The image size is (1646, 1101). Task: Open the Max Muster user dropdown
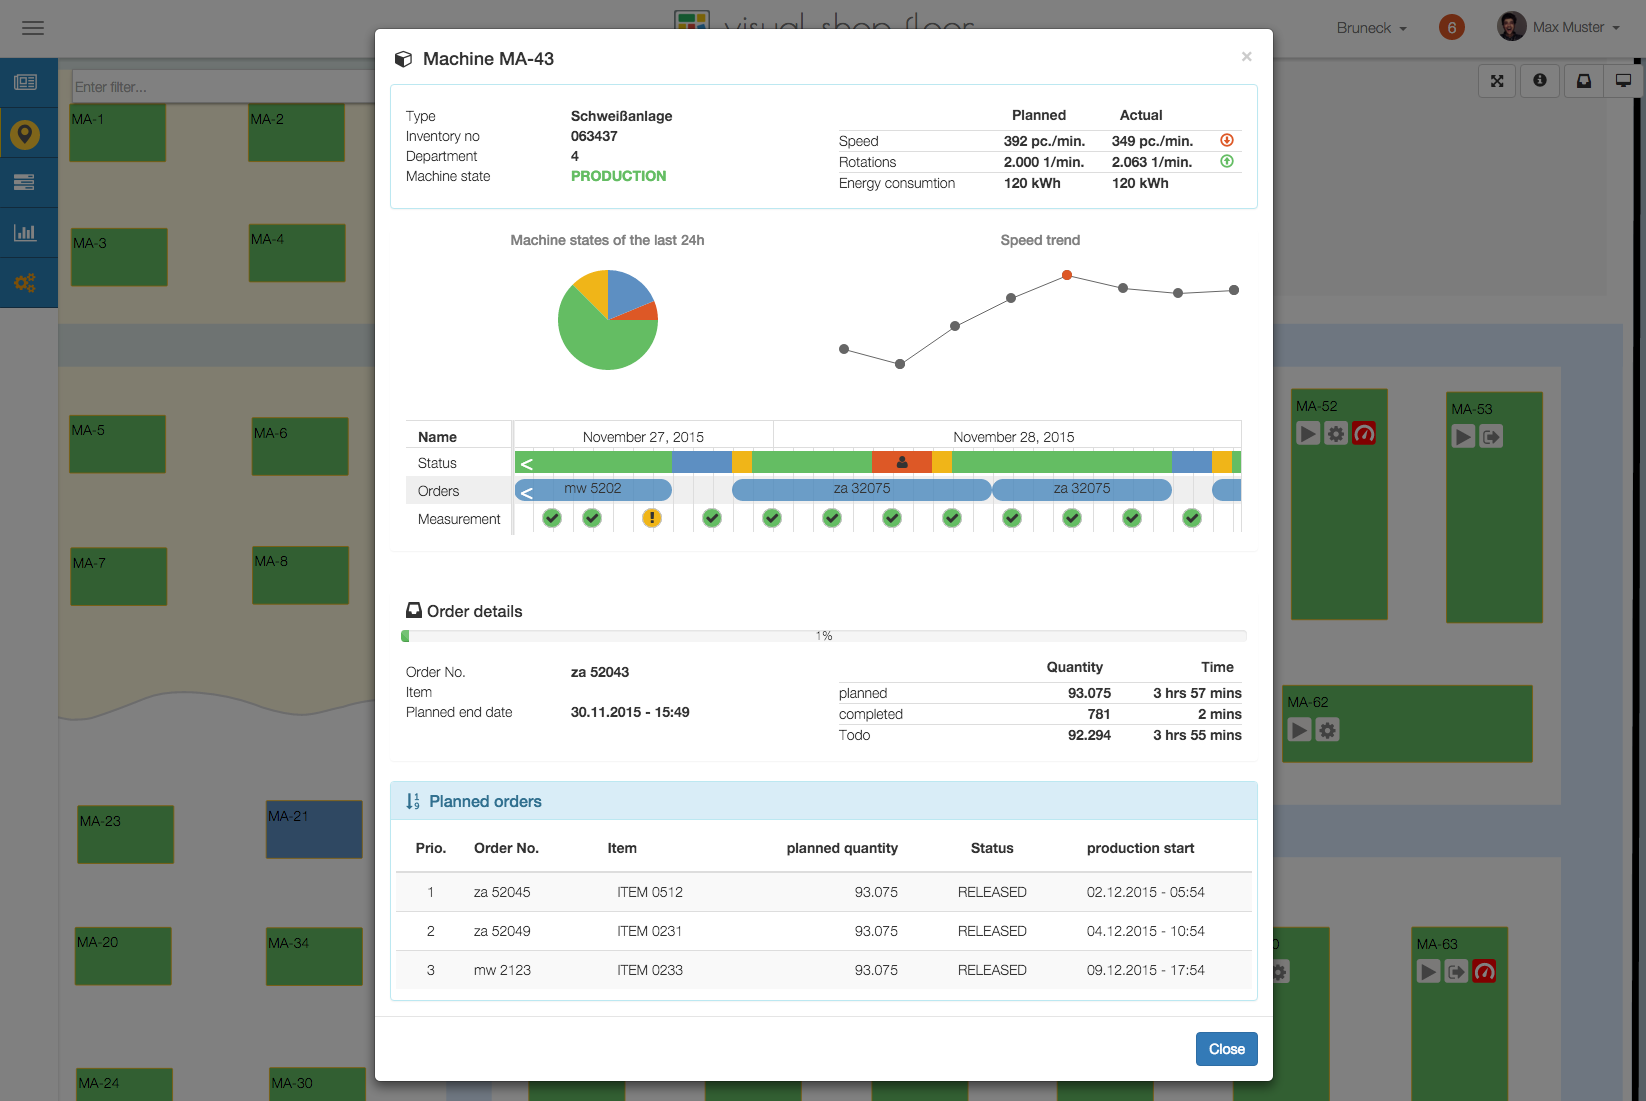coord(1576,27)
